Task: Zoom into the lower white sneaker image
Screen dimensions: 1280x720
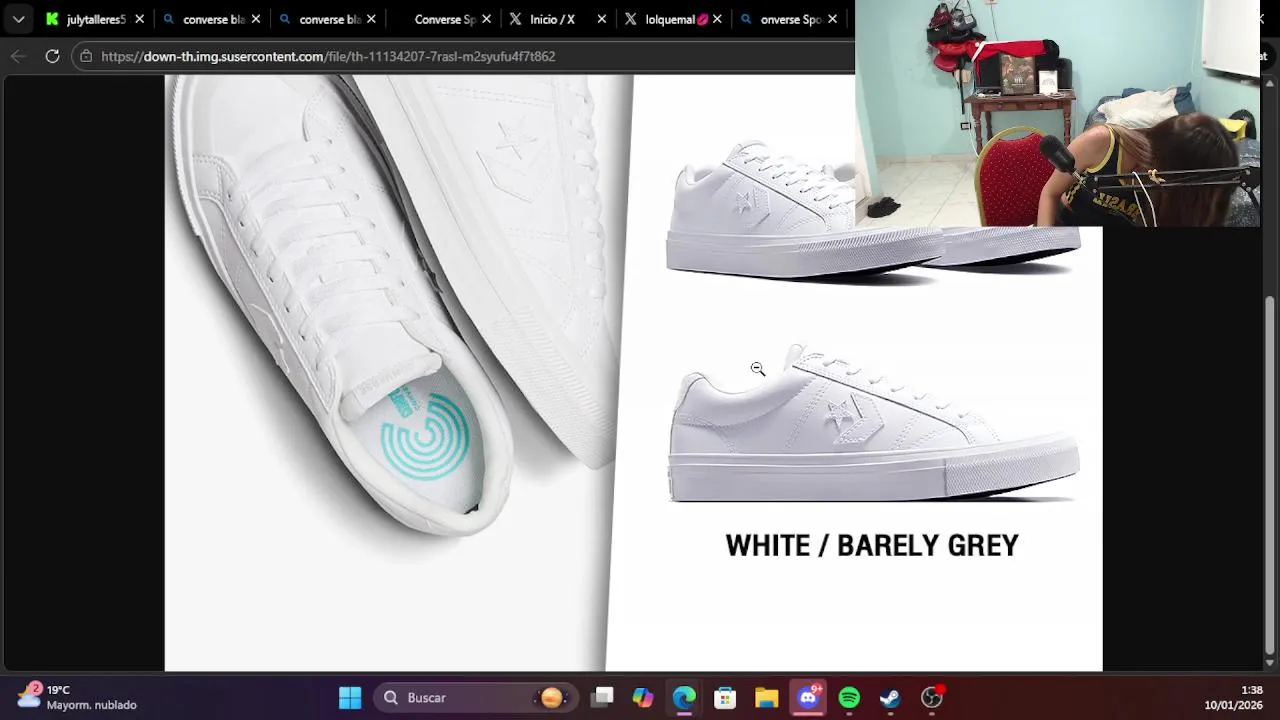Action: [x=873, y=425]
